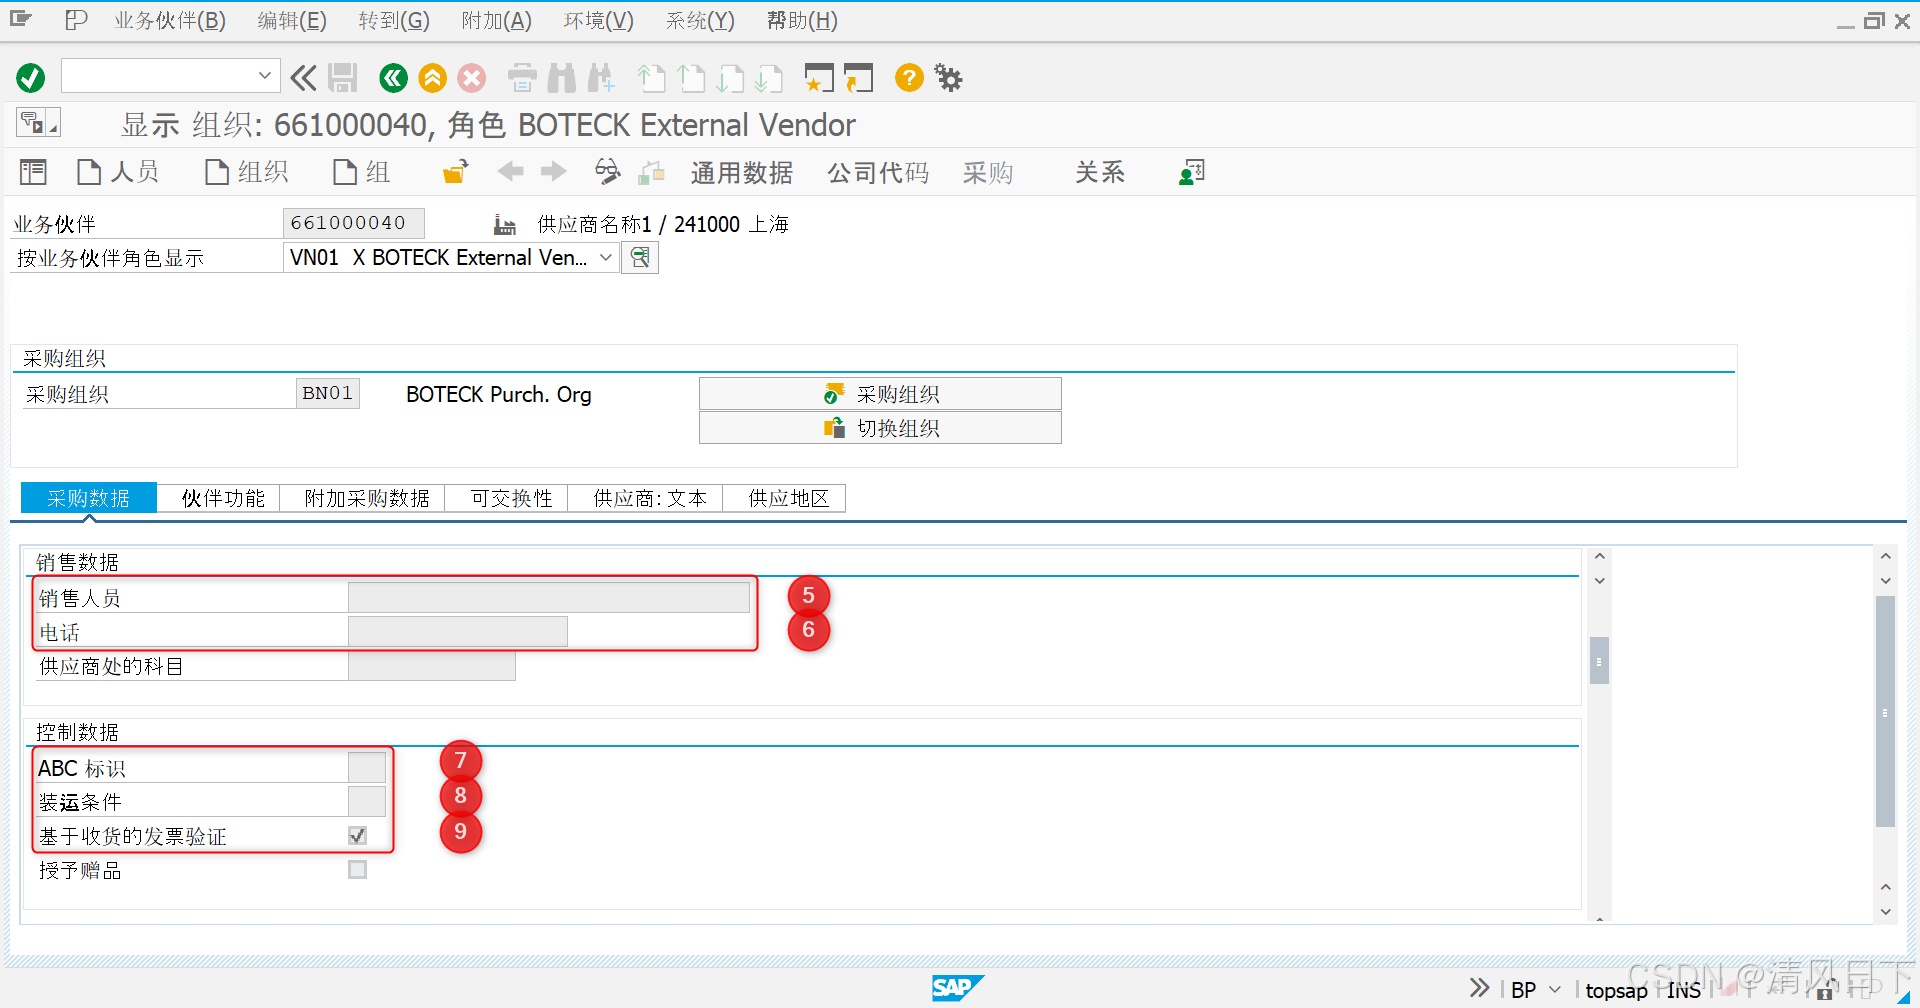This screenshot has height=1008, width=1920.
Task: Open the 系统(Y) menu
Action: 700,20
